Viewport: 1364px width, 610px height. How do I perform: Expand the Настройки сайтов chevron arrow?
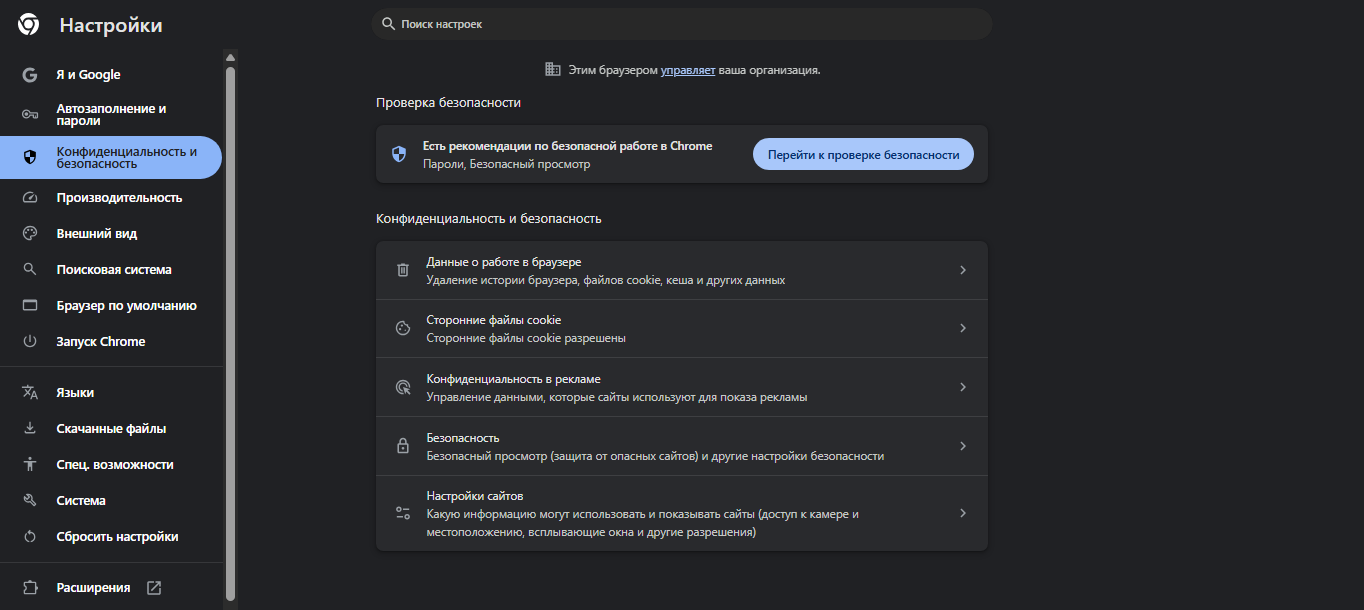pos(963,513)
